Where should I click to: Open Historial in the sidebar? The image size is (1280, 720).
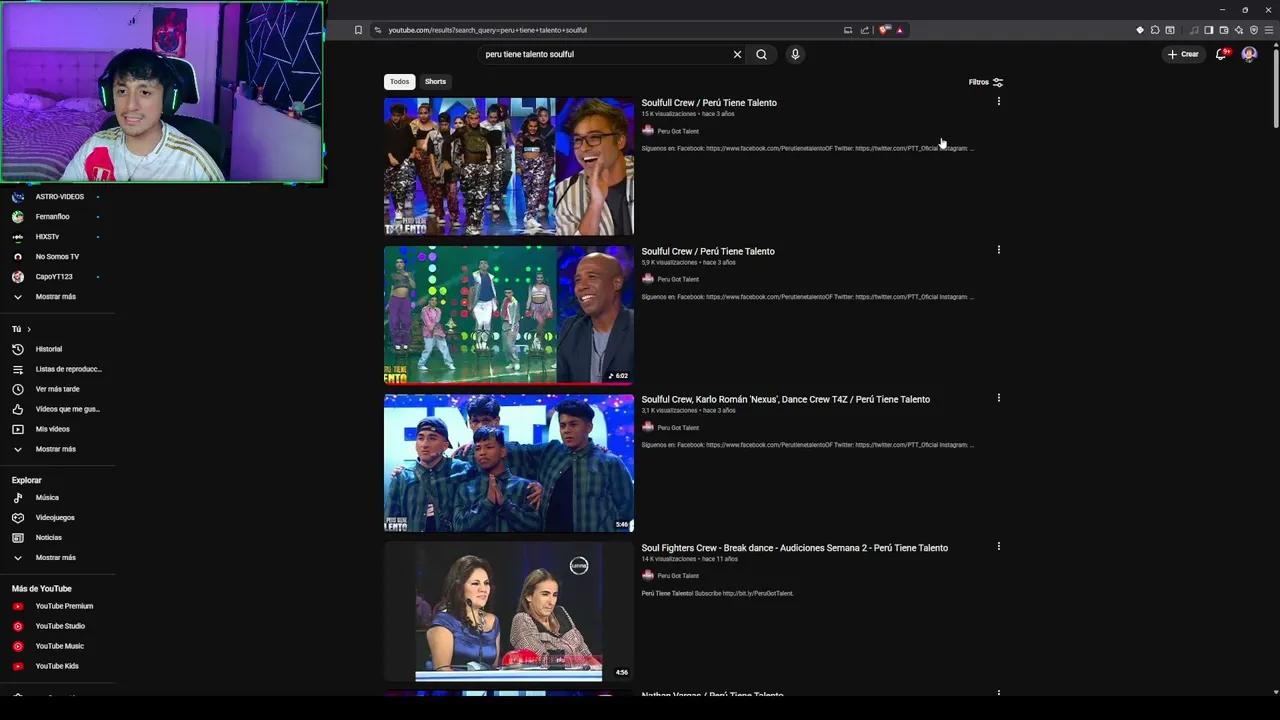coord(49,349)
